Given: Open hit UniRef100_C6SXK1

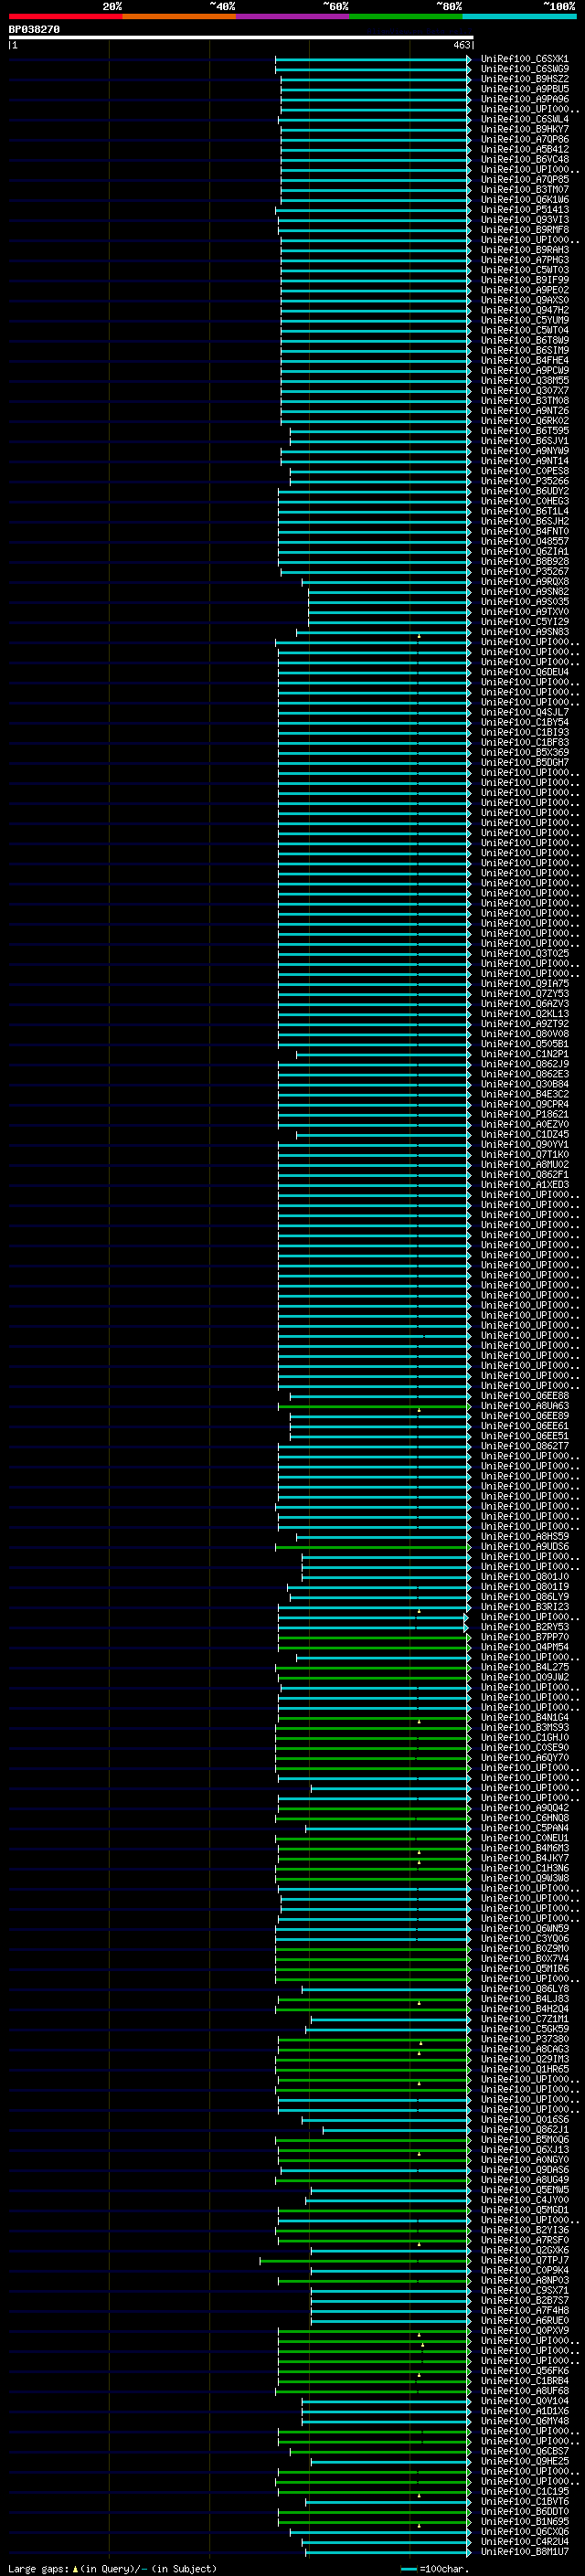Looking at the screenshot, I should point(525,59).
